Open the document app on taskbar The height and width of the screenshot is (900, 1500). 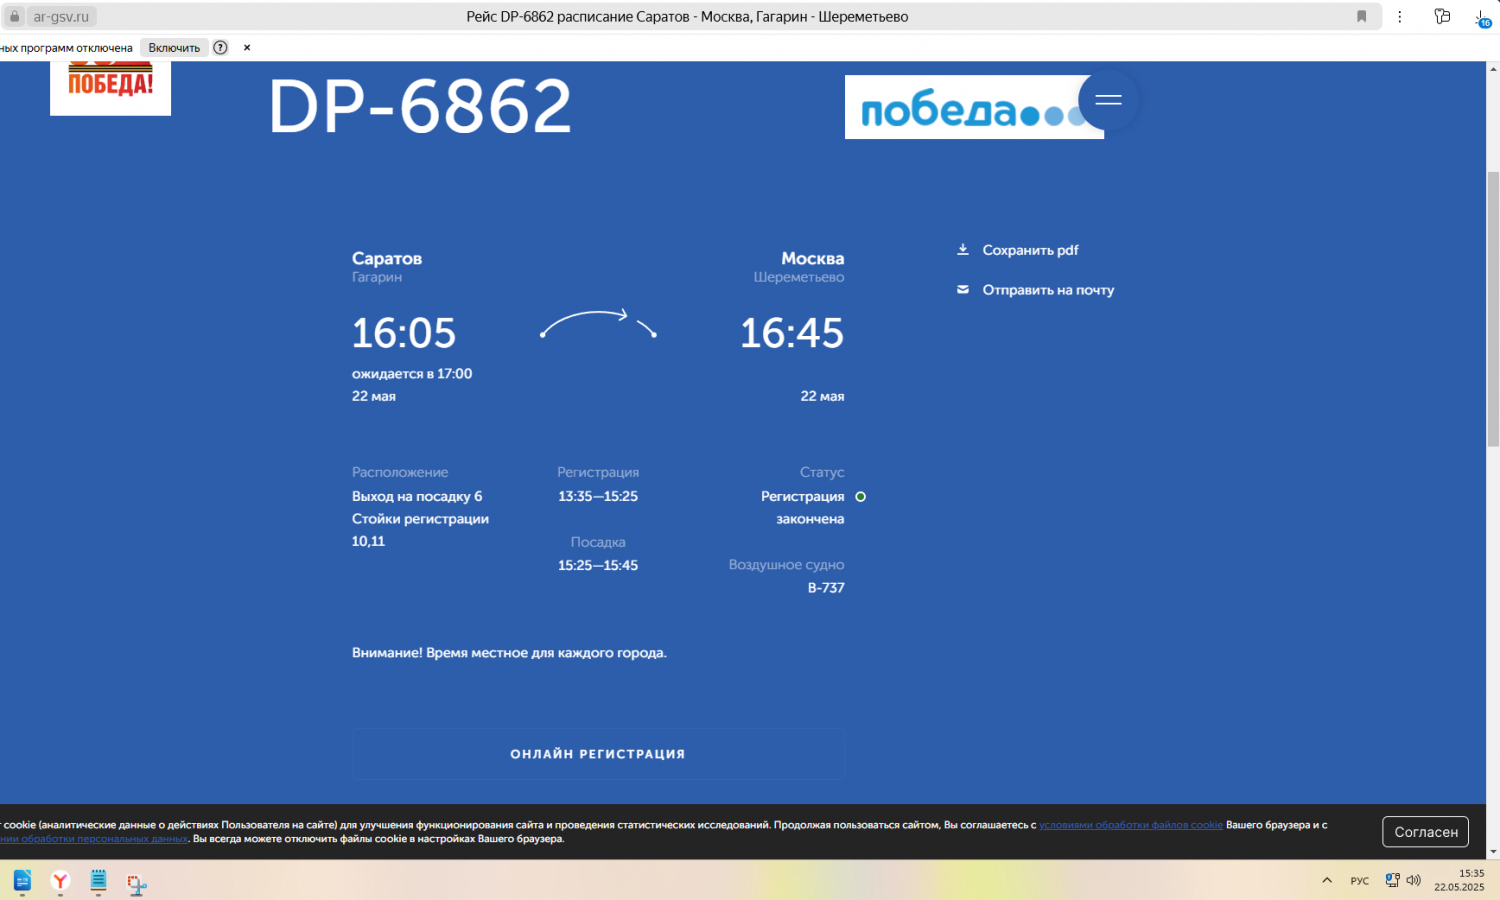[x=22, y=881]
